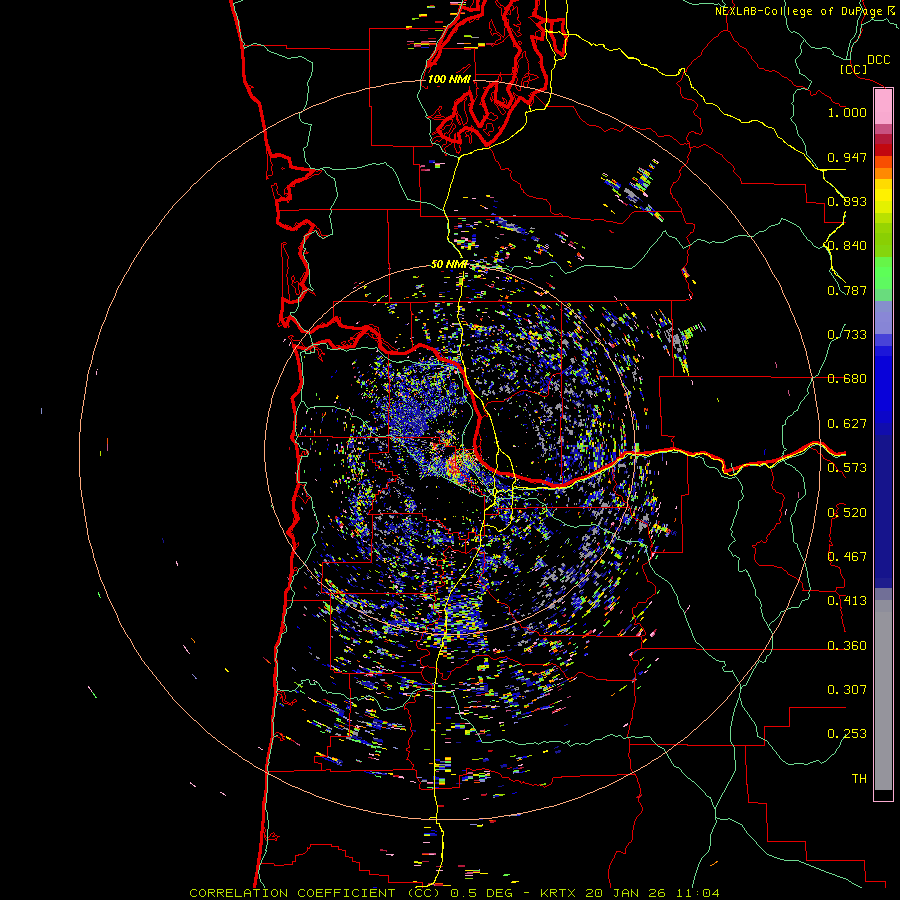Click the 0.360 value on the color scale
The image size is (900, 900).
click(847, 646)
